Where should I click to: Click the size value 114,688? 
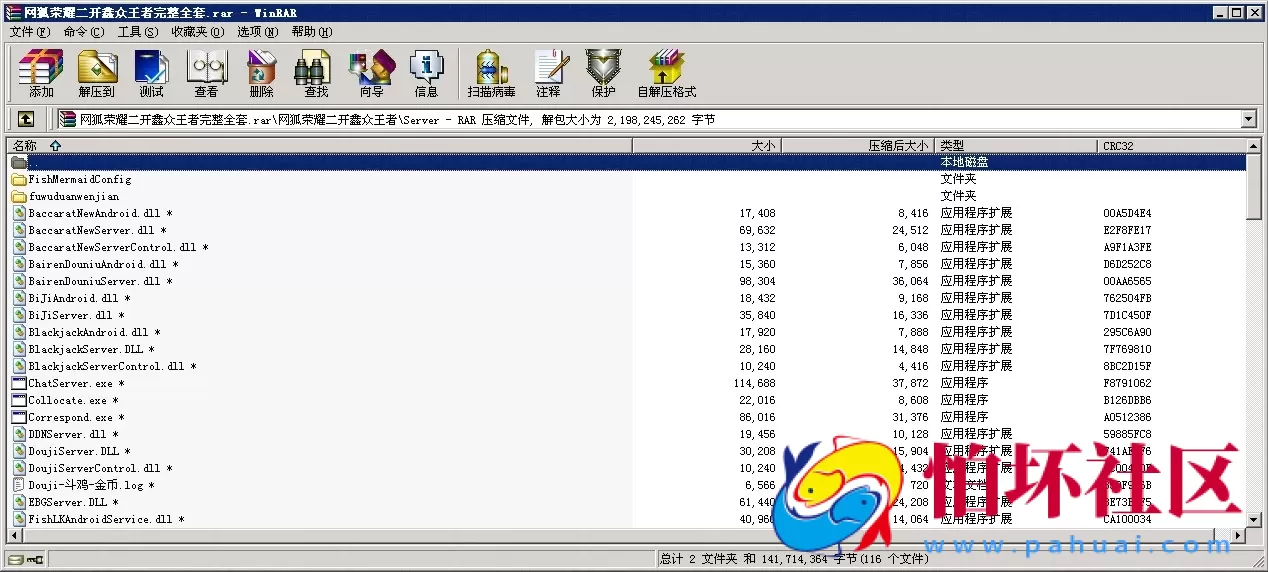755,383
